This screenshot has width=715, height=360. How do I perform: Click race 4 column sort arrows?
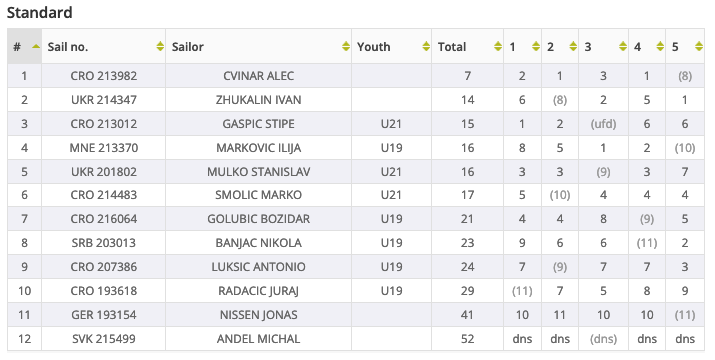click(x=660, y=47)
